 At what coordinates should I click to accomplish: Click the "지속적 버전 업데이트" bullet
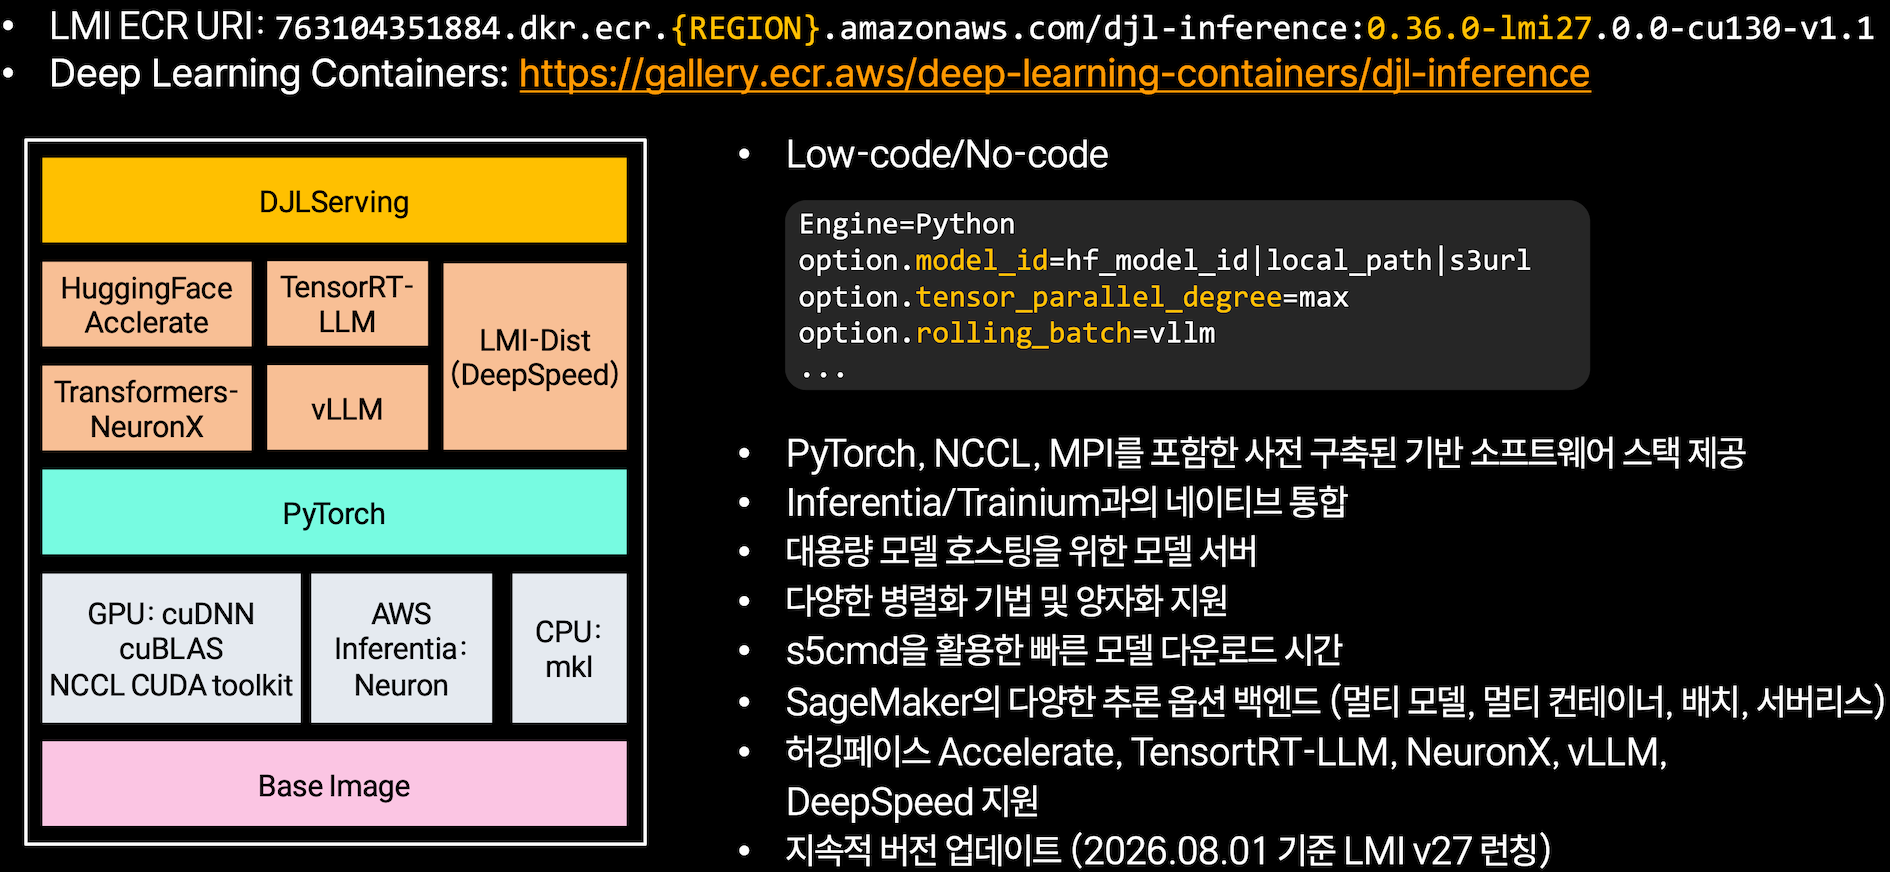[x=1169, y=850]
